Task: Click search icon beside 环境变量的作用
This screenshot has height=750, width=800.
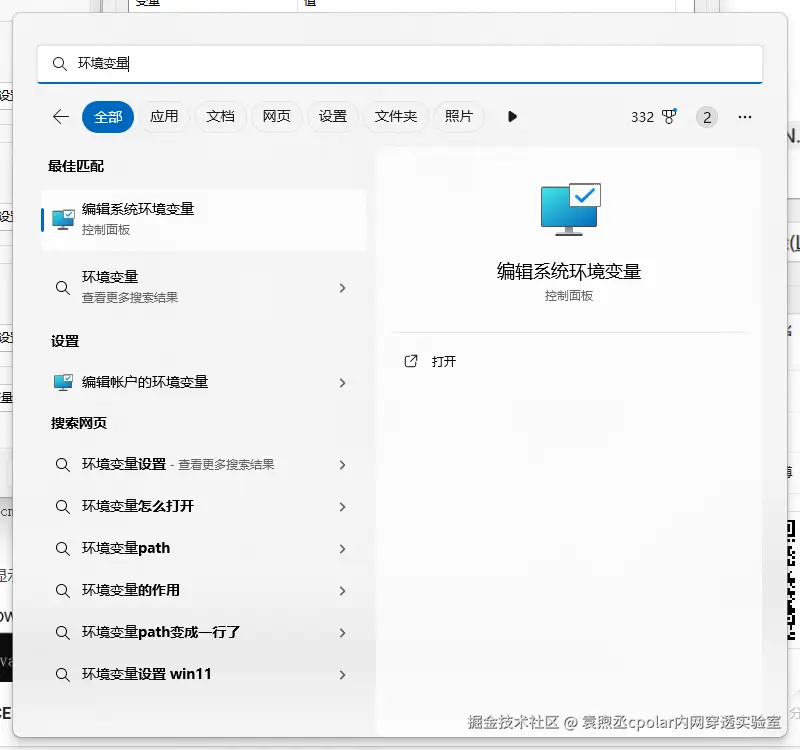Action: tap(62, 591)
